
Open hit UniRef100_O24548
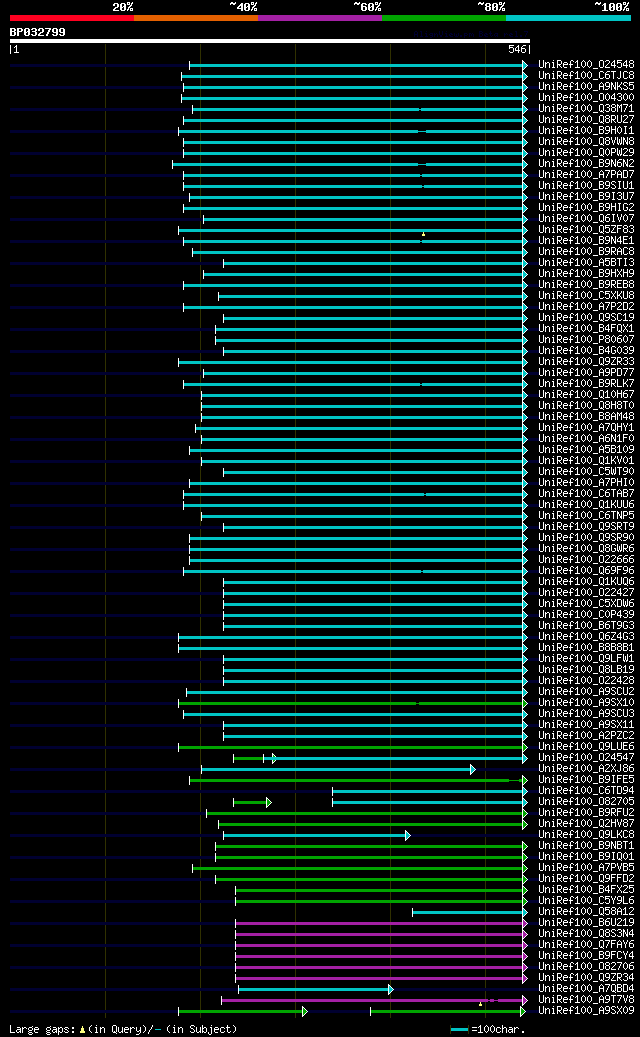[586, 65]
